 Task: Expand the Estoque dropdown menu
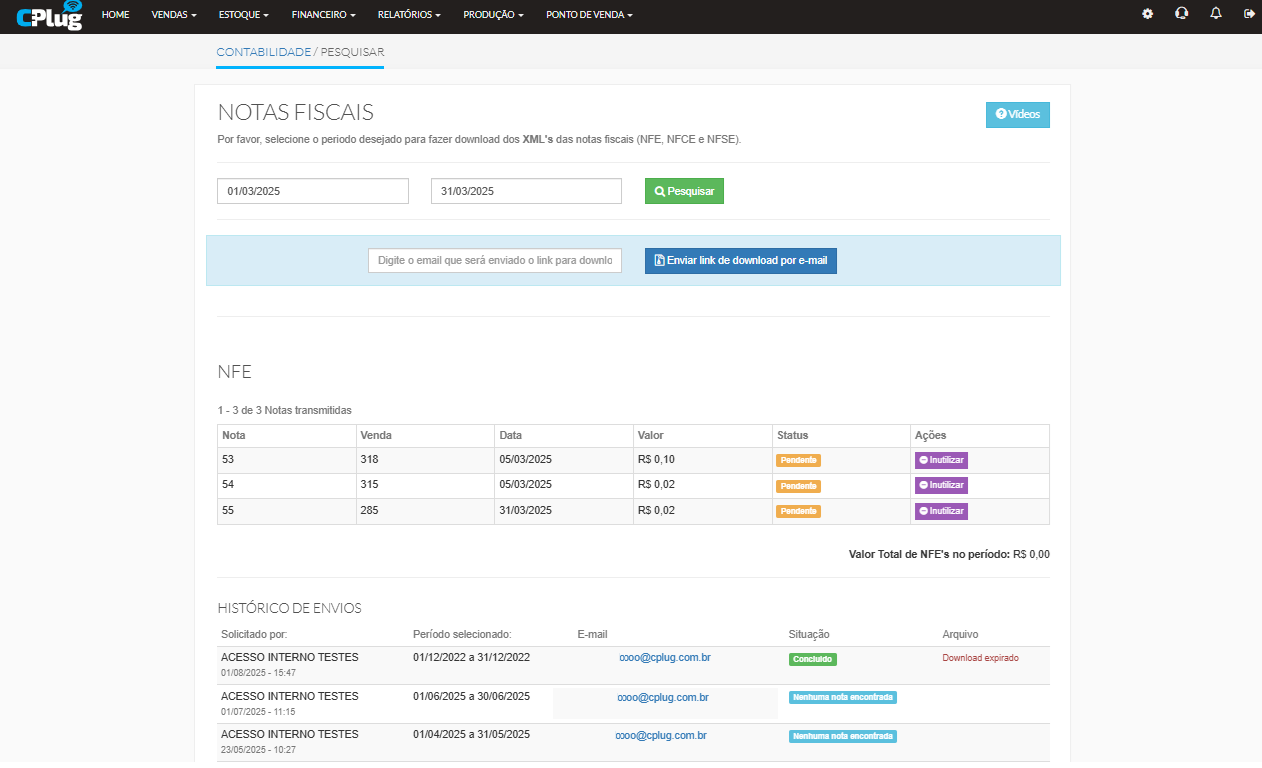[243, 15]
